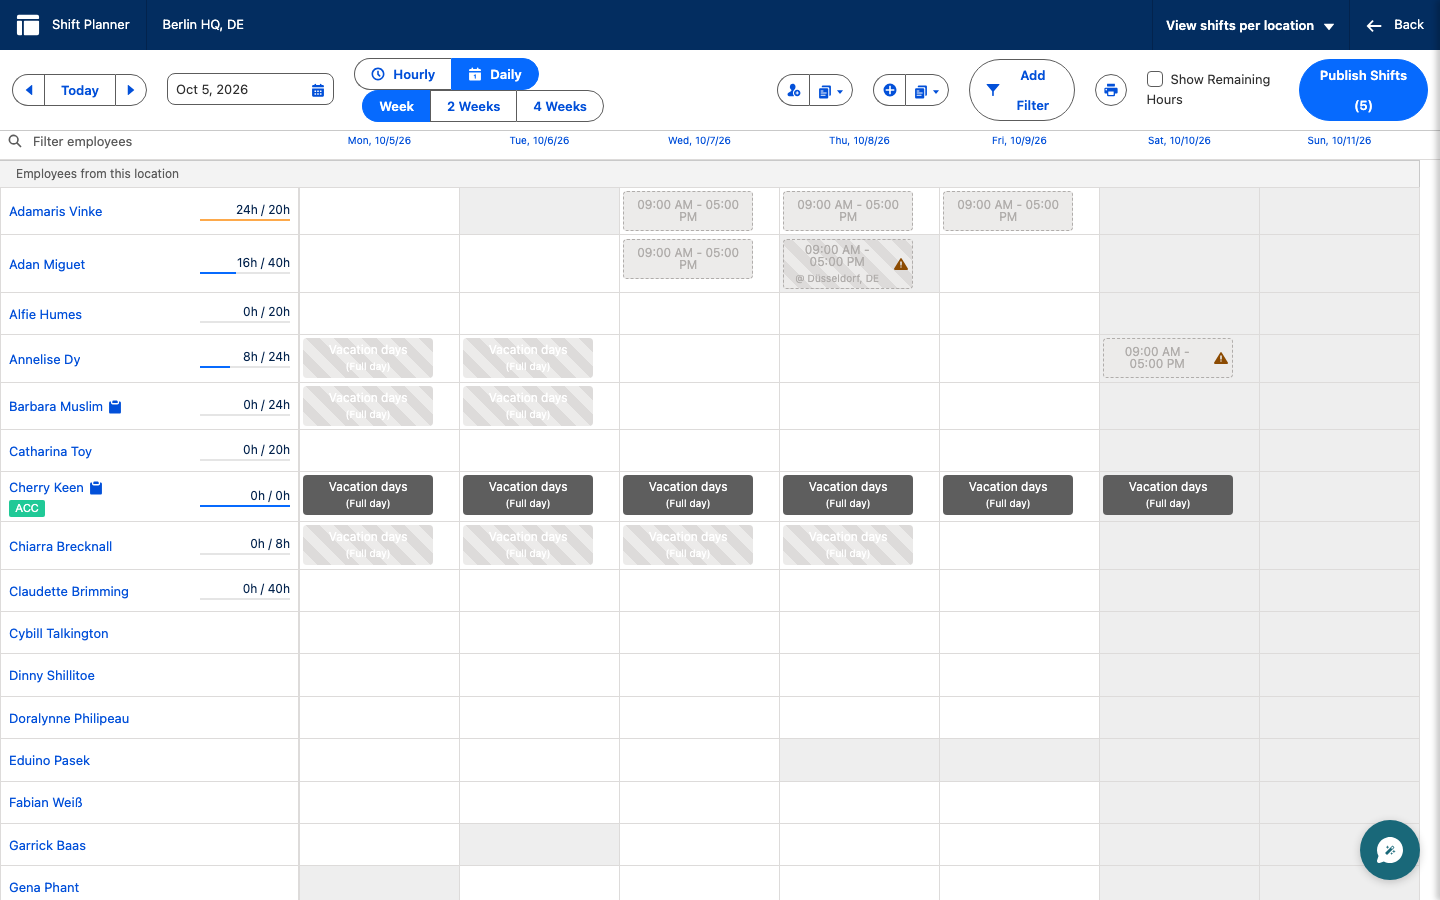Open Claudette Brimming employee link
Screen dimensions: 1440x900
(69, 591)
